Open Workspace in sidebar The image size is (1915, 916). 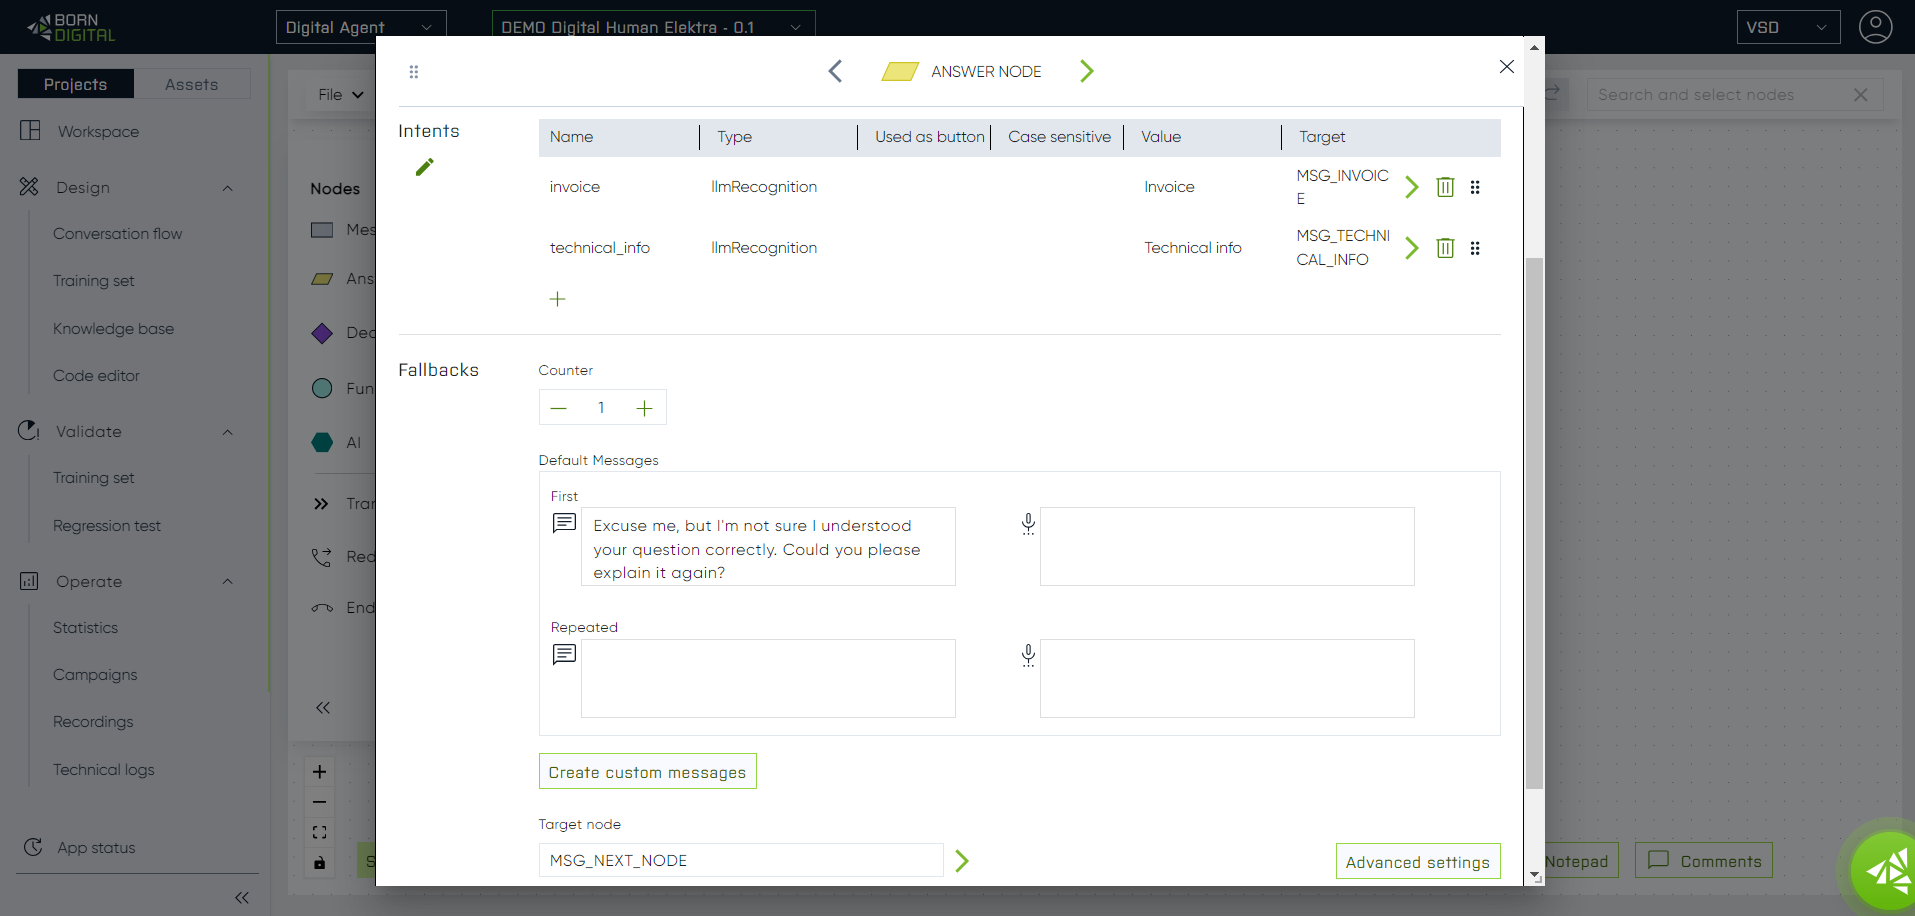[98, 131]
